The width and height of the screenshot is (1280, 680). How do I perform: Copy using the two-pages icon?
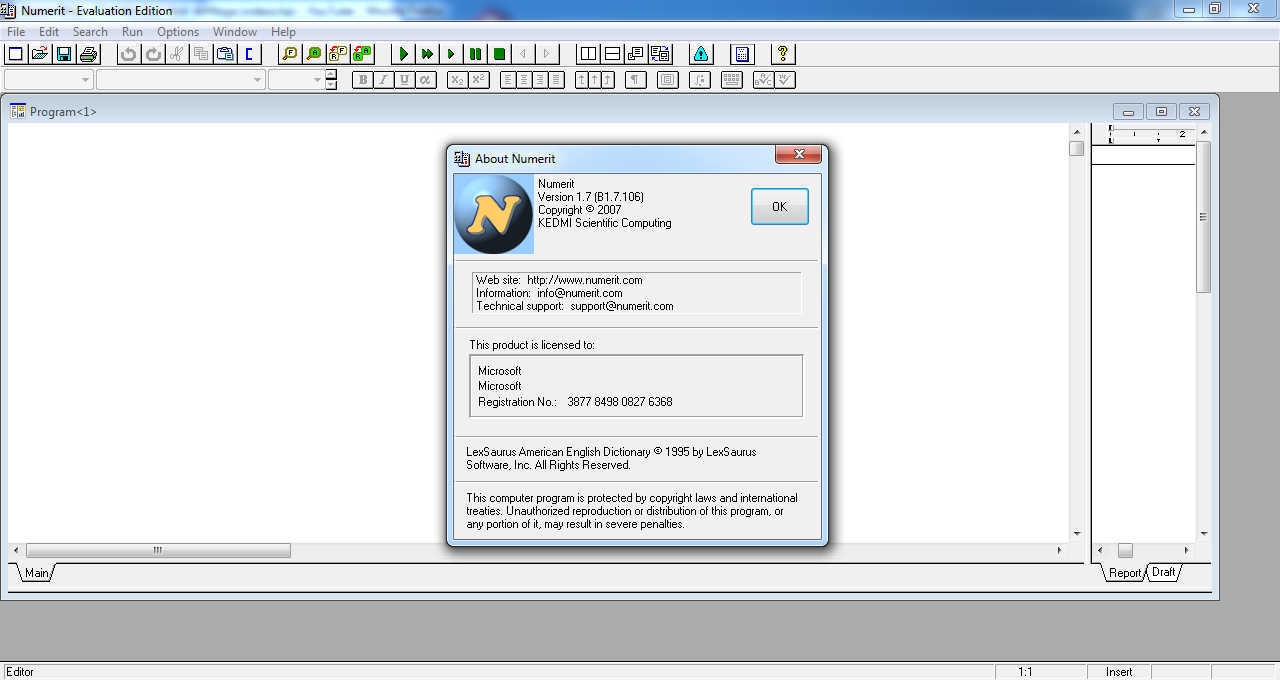pos(201,54)
